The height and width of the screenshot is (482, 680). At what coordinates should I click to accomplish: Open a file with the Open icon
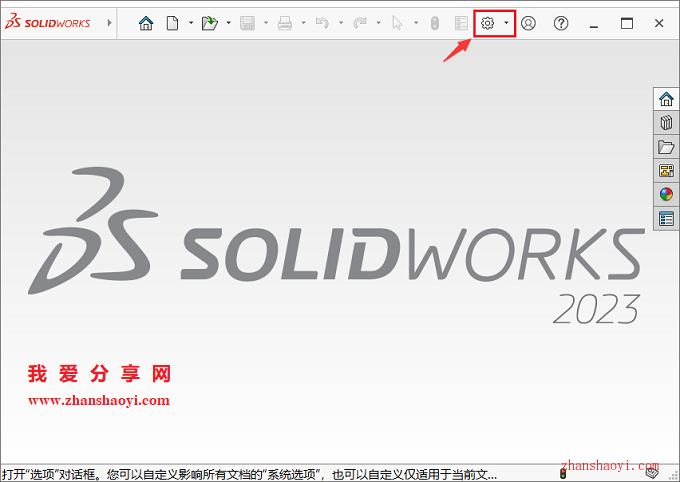pos(209,23)
